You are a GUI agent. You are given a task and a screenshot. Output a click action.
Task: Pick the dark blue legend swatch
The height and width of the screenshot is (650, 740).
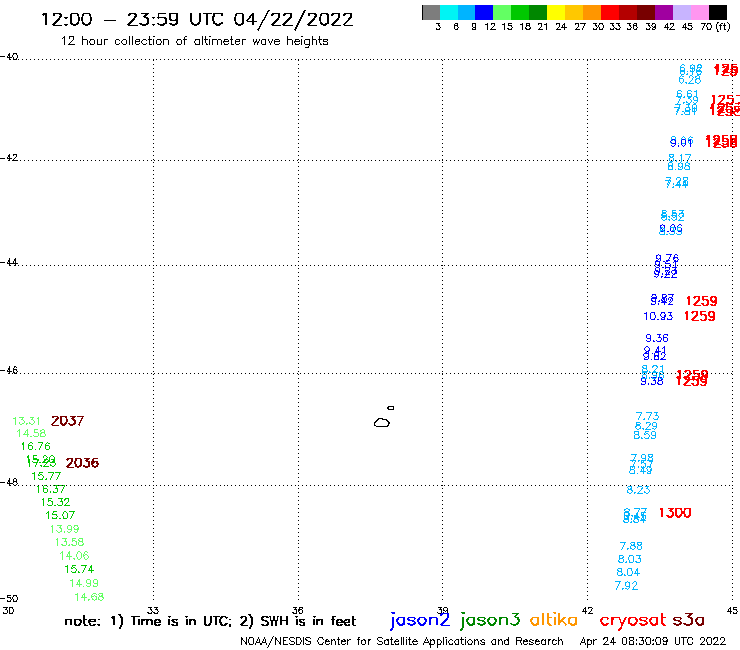click(484, 12)
